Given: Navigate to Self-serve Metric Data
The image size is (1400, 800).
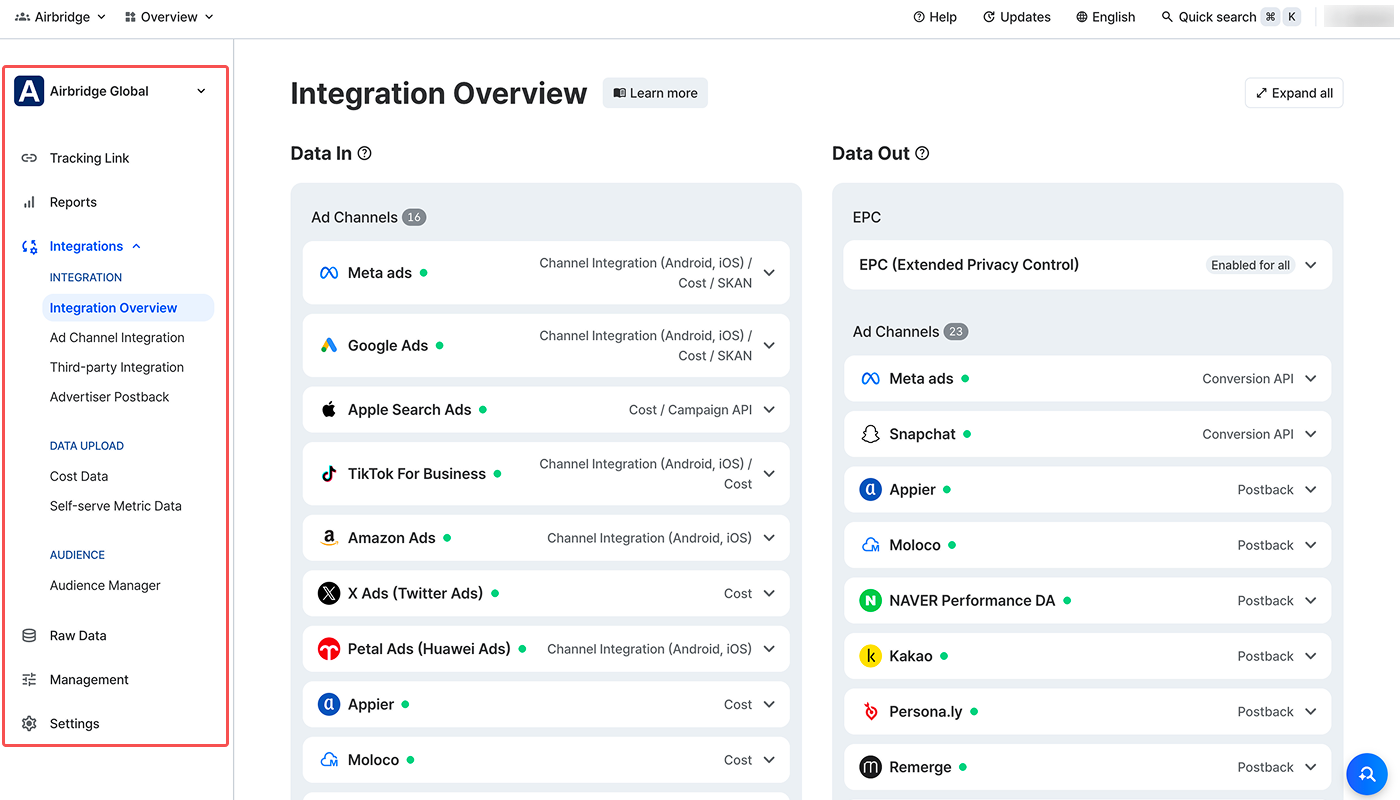Looking at the screenshot, I should click(x=116, y=507).
